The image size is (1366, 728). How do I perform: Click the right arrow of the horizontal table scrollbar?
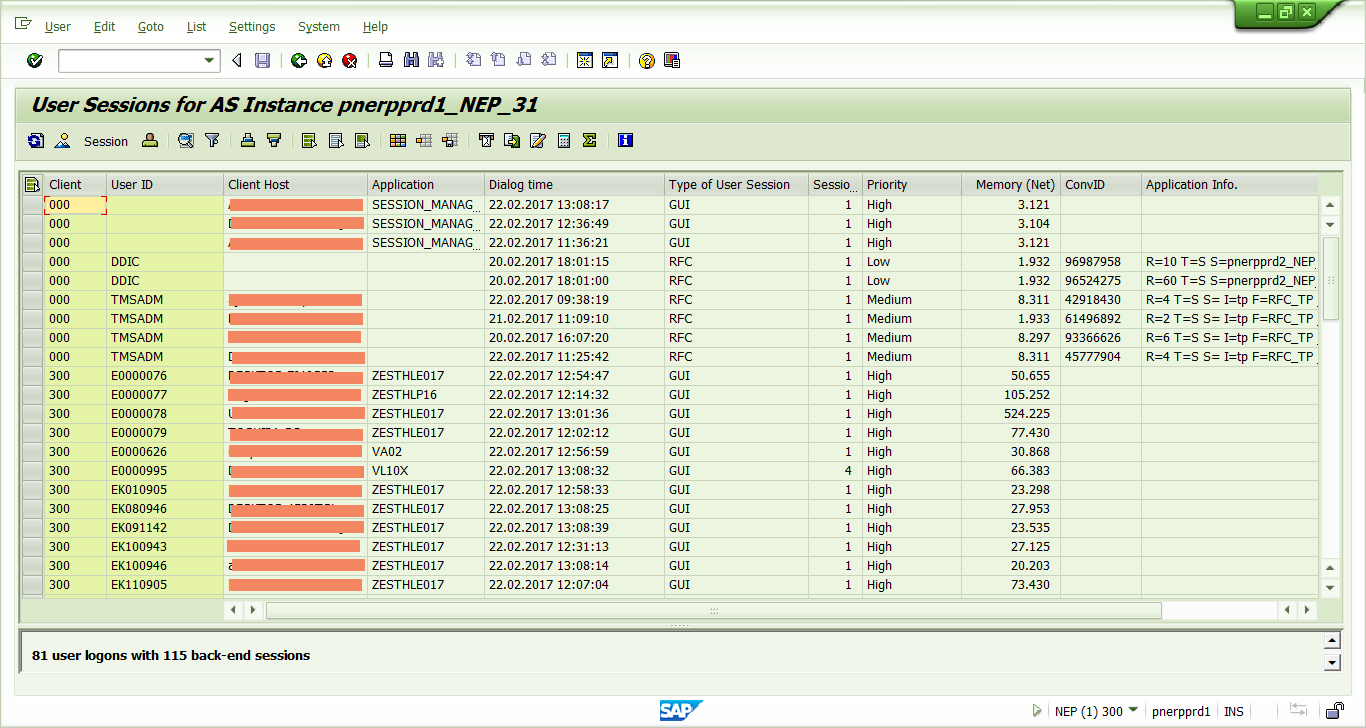1308,609
